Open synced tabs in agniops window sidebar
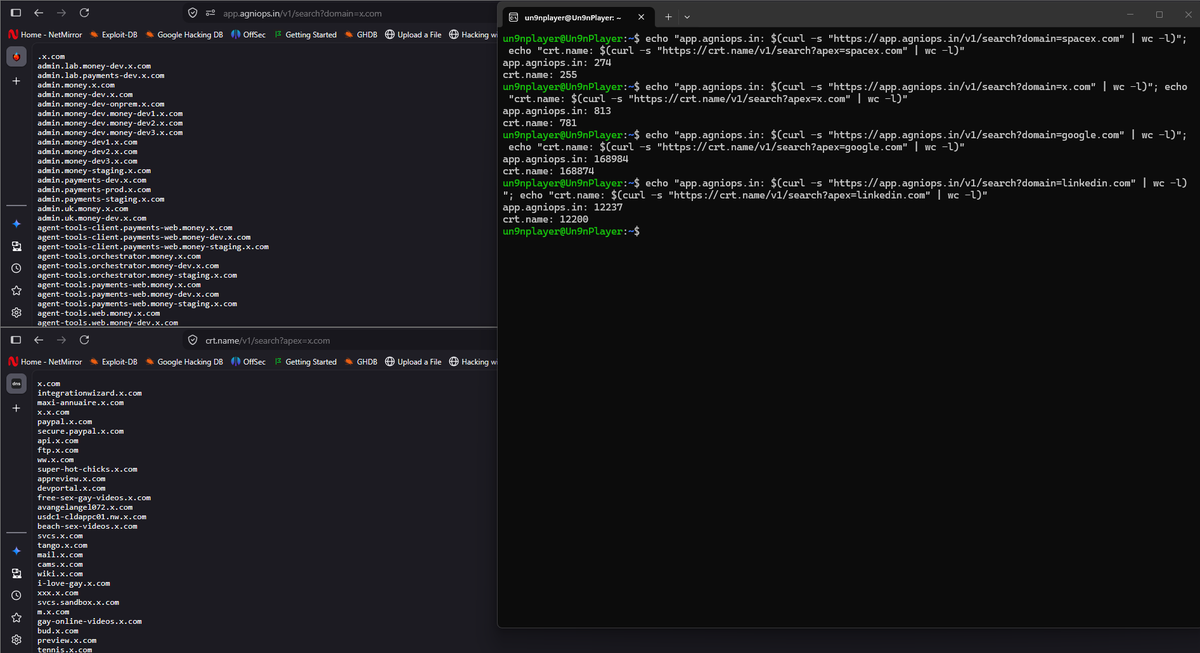The width and height of the screenshot is (1200, 653). [x=16, y=246]
